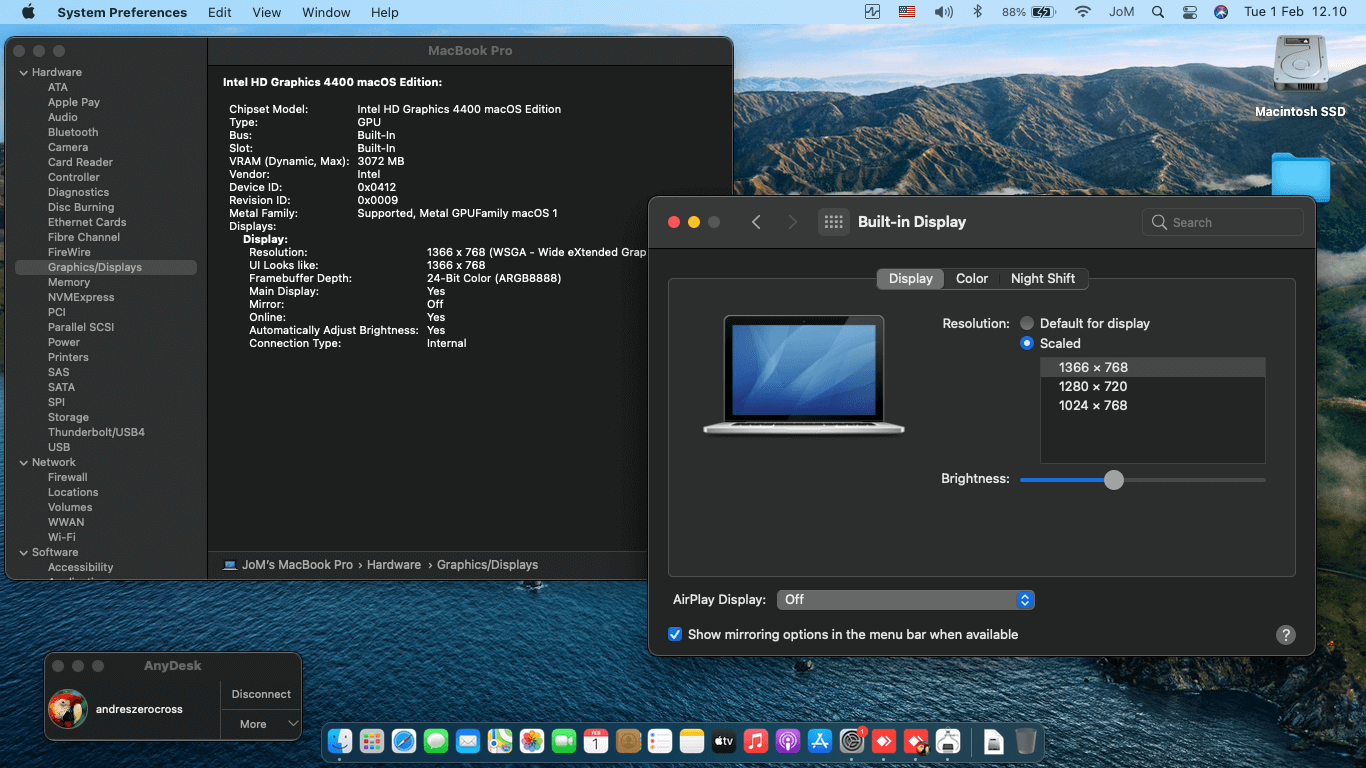Open the Window menu in the menu bar
Viewport: 1366px width, 768px height.
pyautogui.click(x=326, y=12)
